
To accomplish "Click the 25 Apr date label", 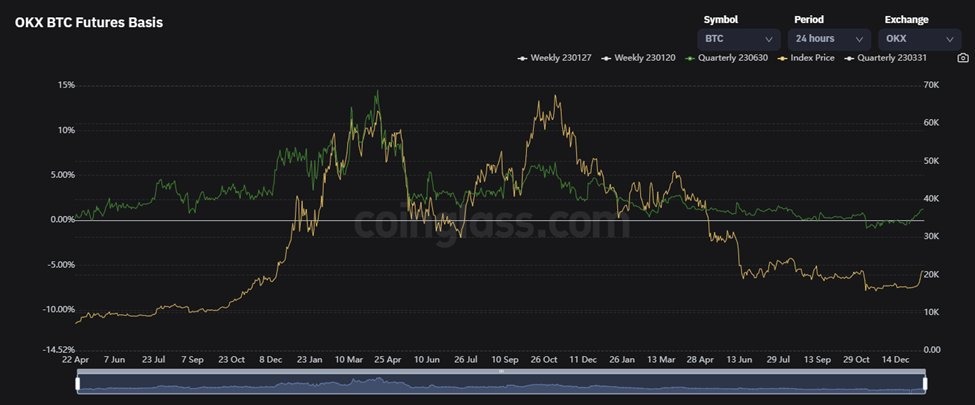I will tap(387, 360).
